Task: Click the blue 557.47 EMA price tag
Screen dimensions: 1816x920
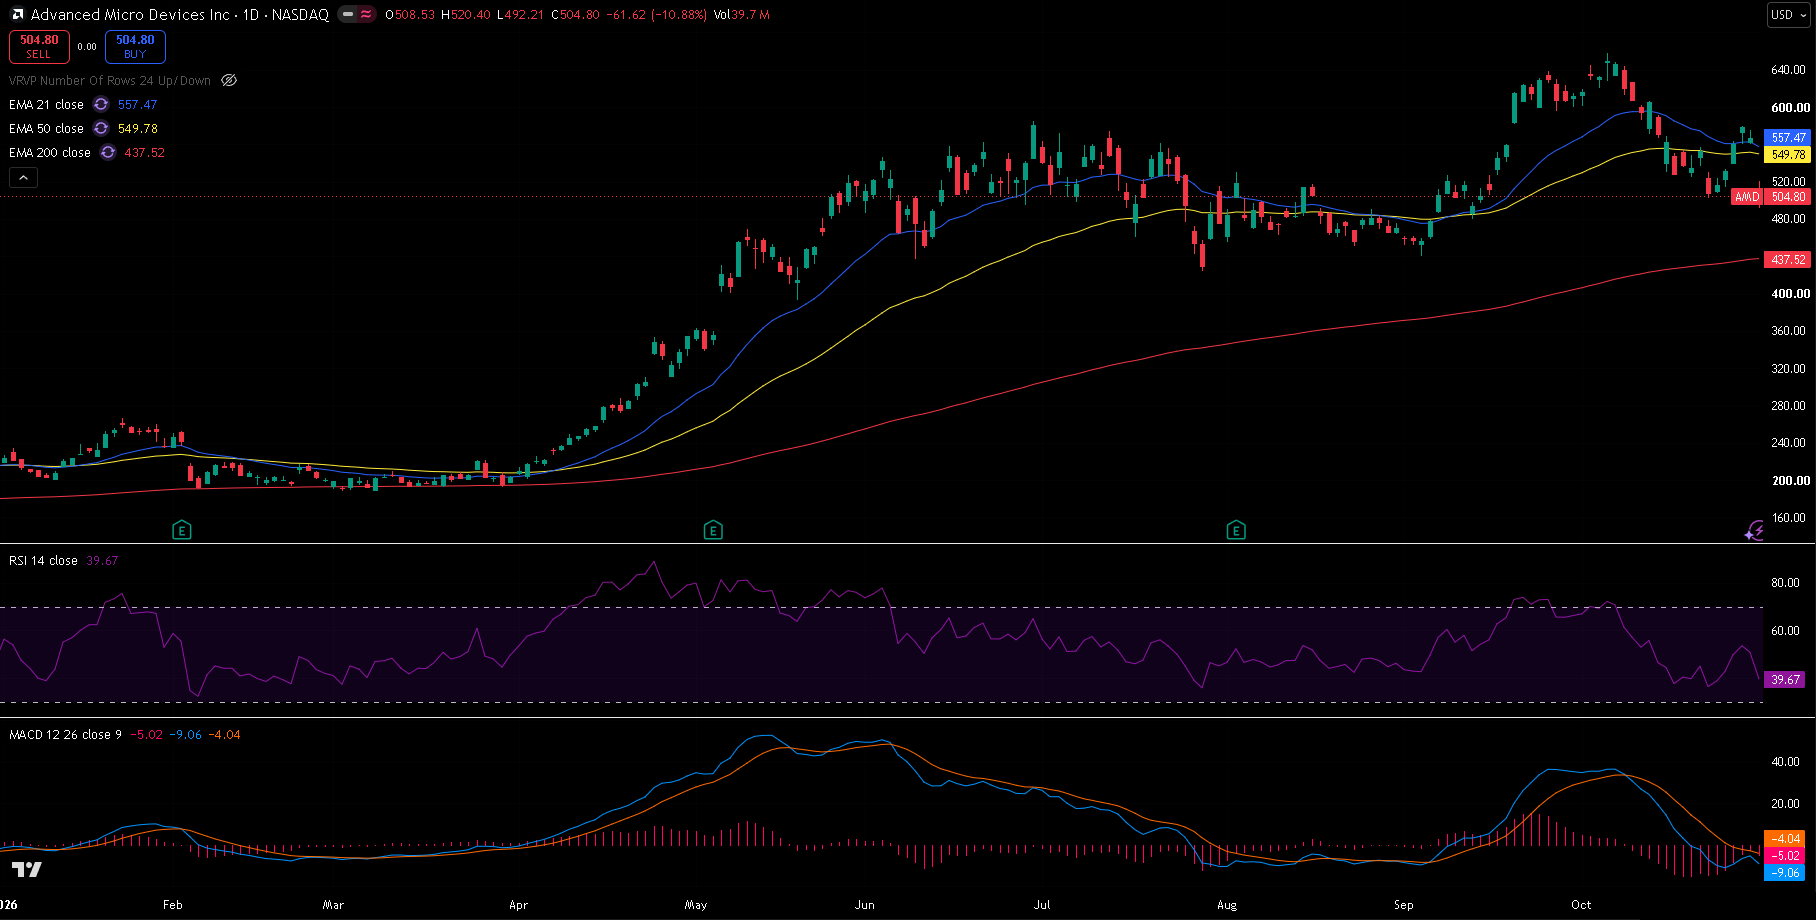Action: point(1788,138)
